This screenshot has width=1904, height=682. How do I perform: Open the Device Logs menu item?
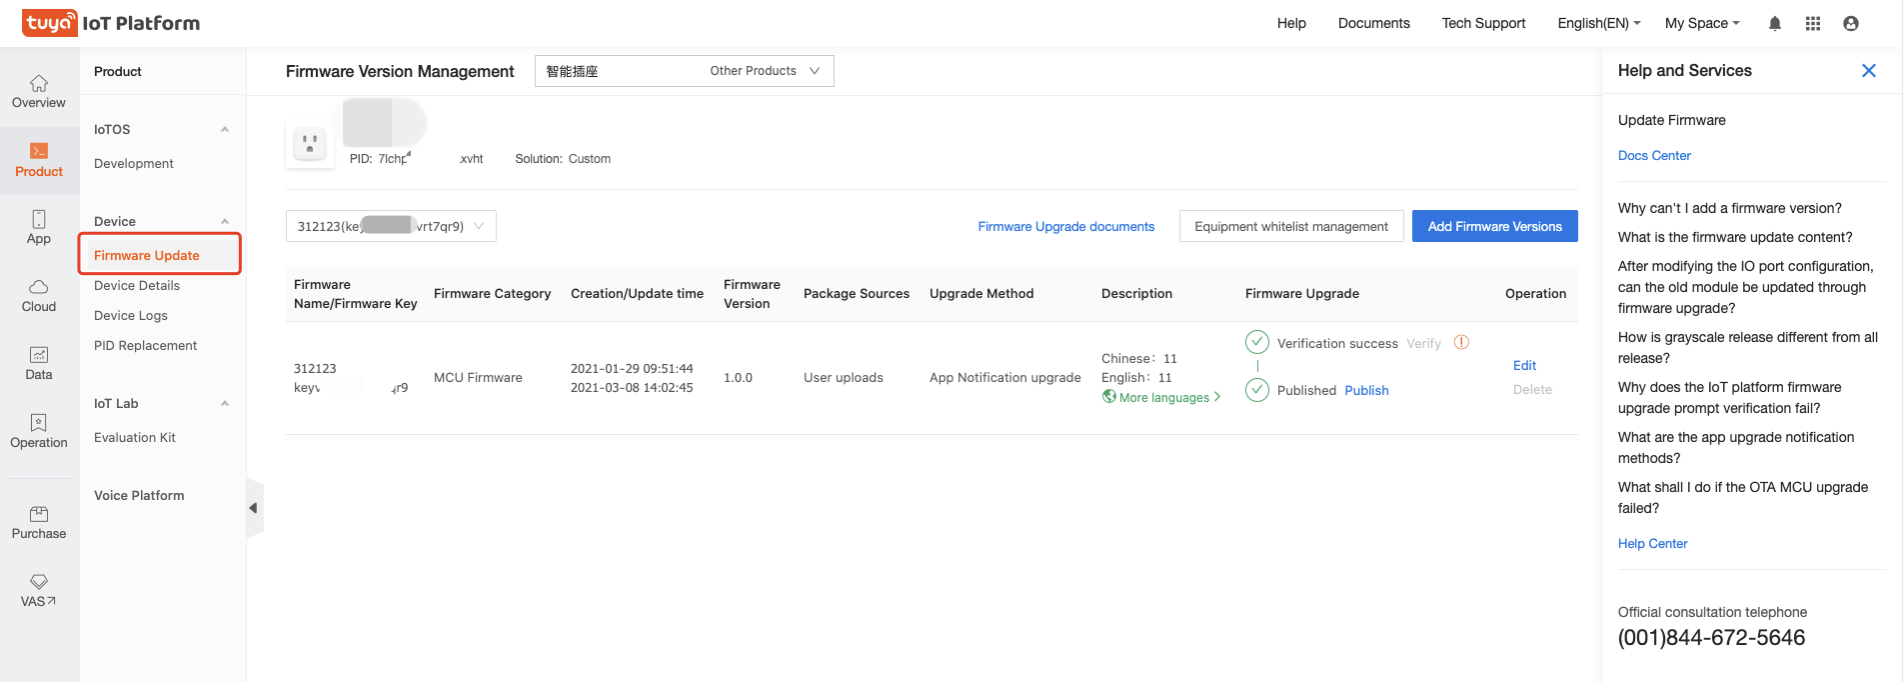pos(131,315)
